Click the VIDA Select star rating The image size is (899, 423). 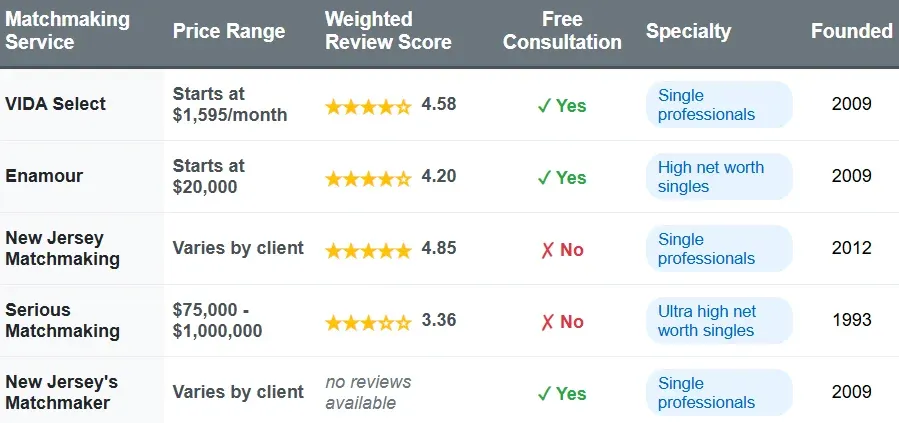(x=368, y=106)
